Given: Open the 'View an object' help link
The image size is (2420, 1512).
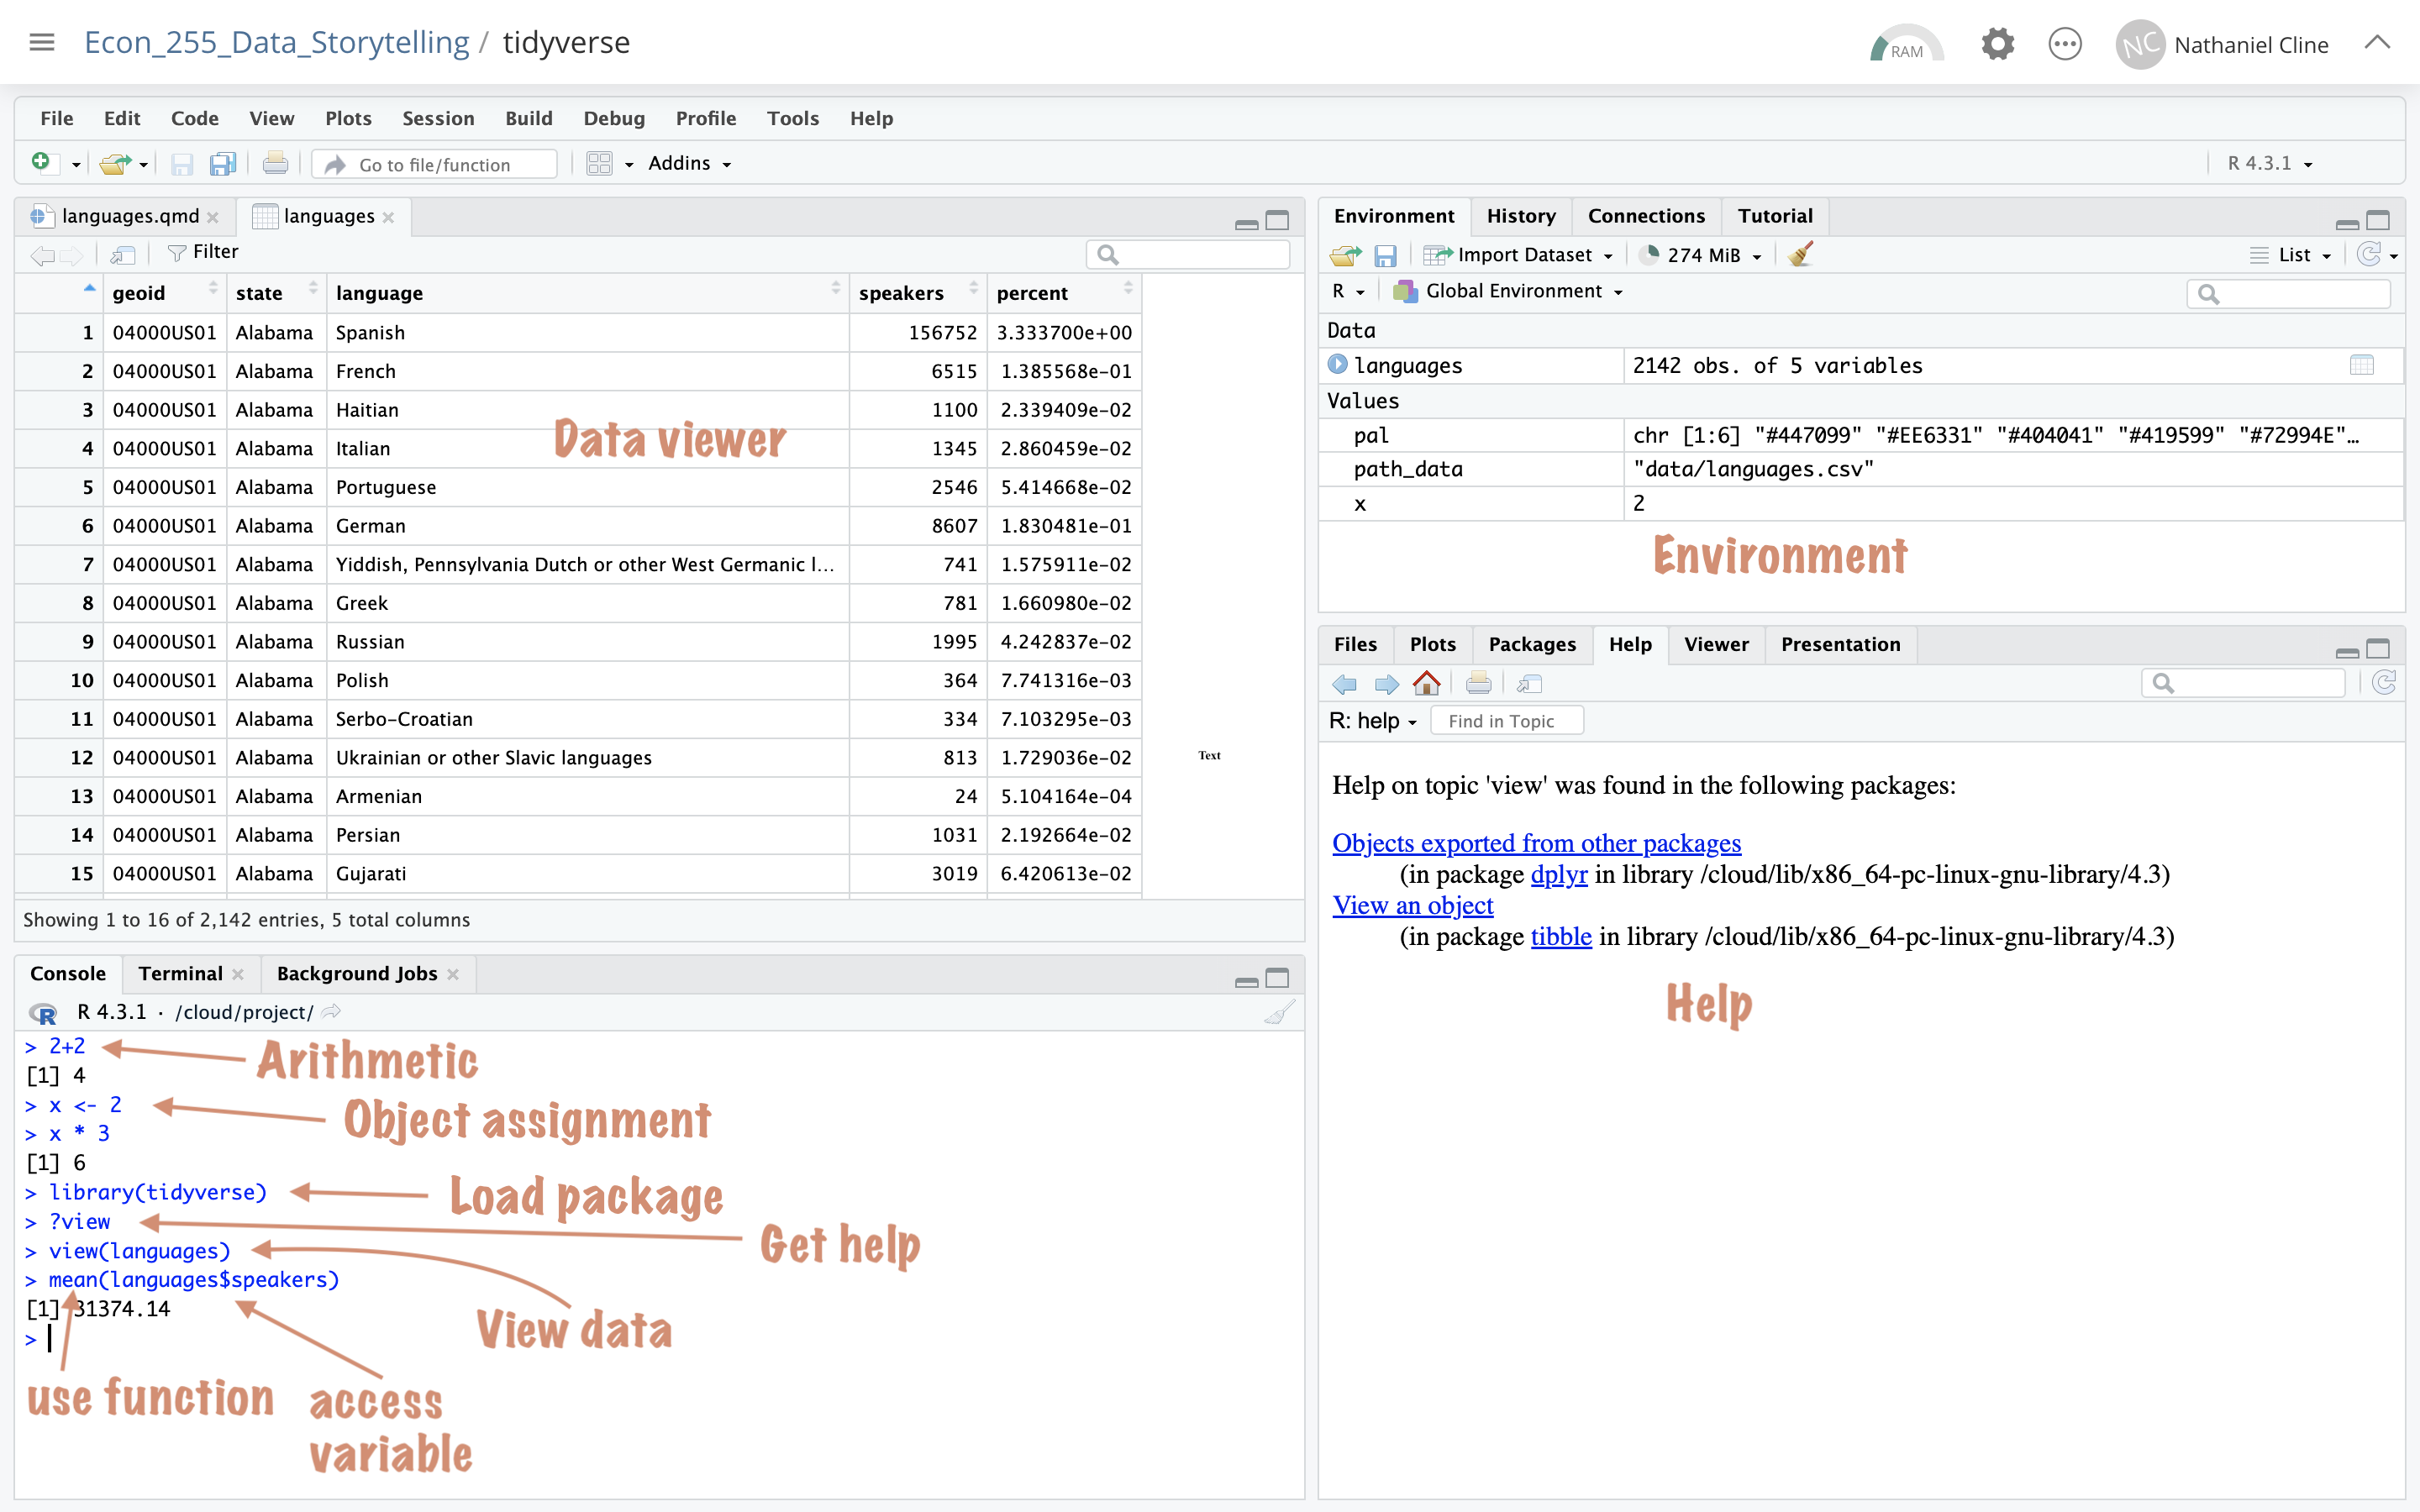Looking at the screenshot, I should 1412,905.
